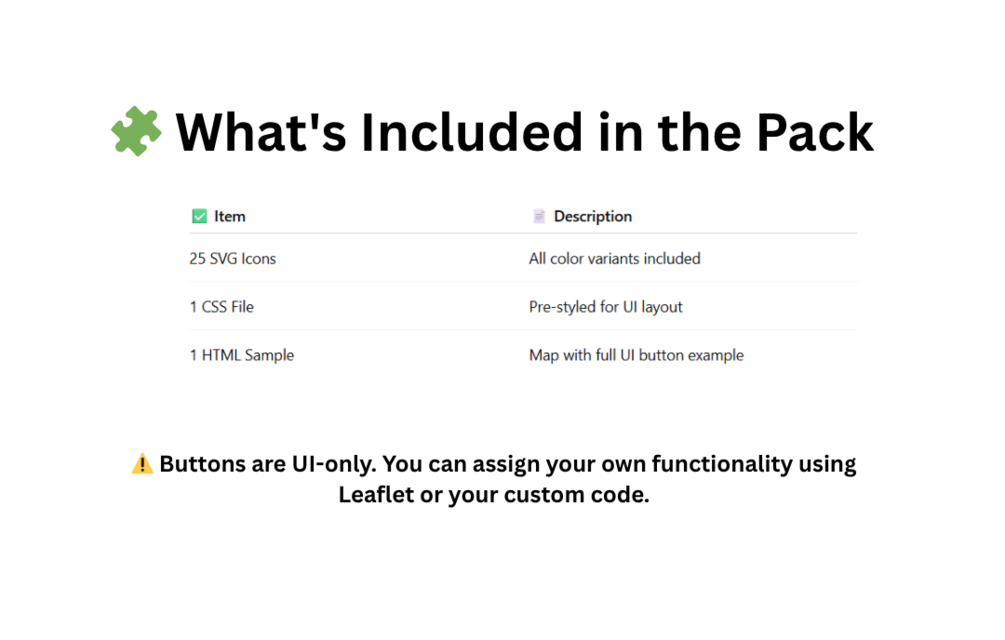Select the 1 HTML Sample cell
Image resolution: width=1005 pixels, height=640 pixels.
coord(242,355)
